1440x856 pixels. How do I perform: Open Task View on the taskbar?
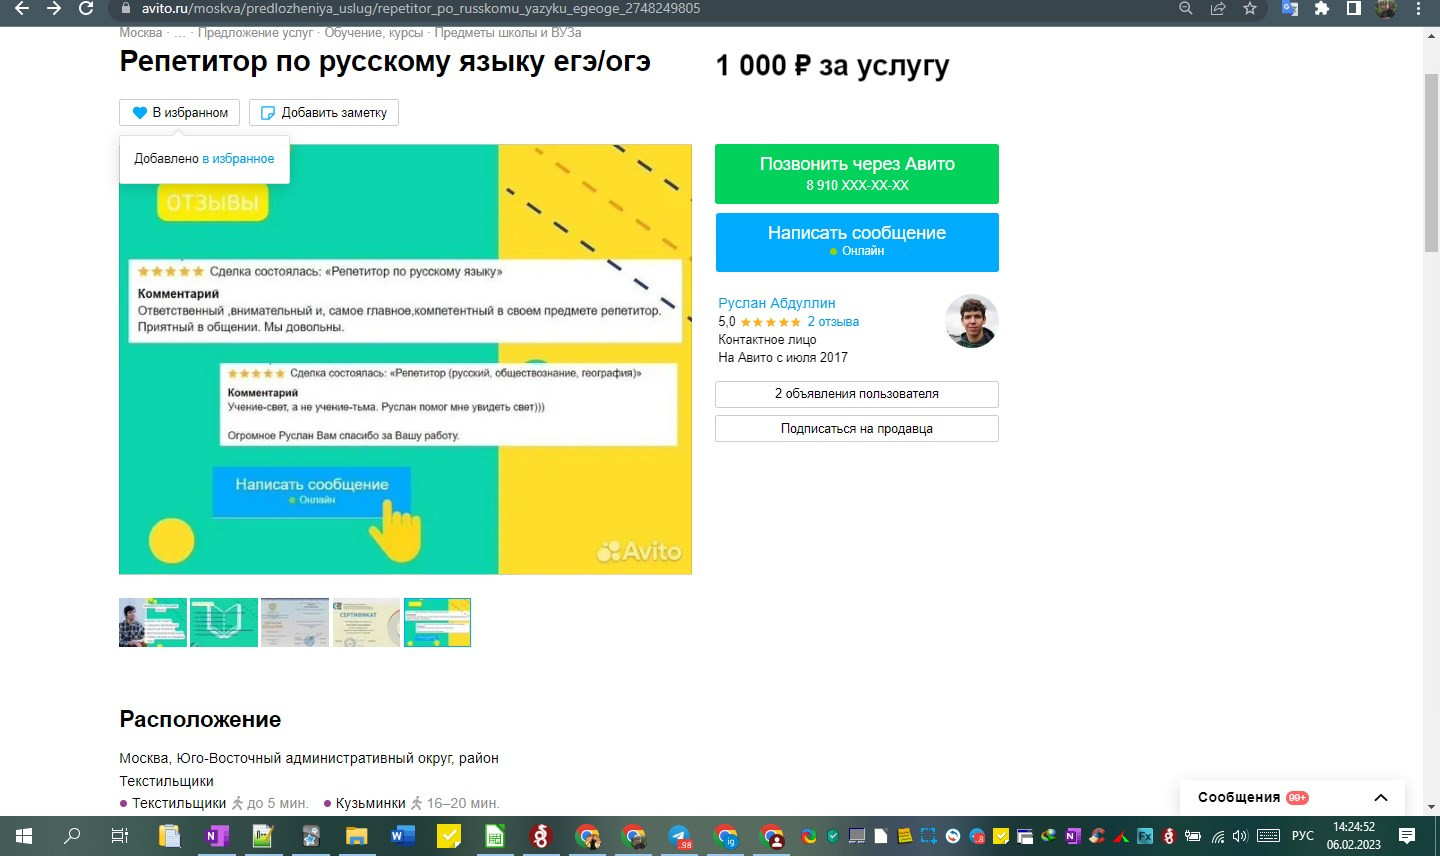pos(120,836)
